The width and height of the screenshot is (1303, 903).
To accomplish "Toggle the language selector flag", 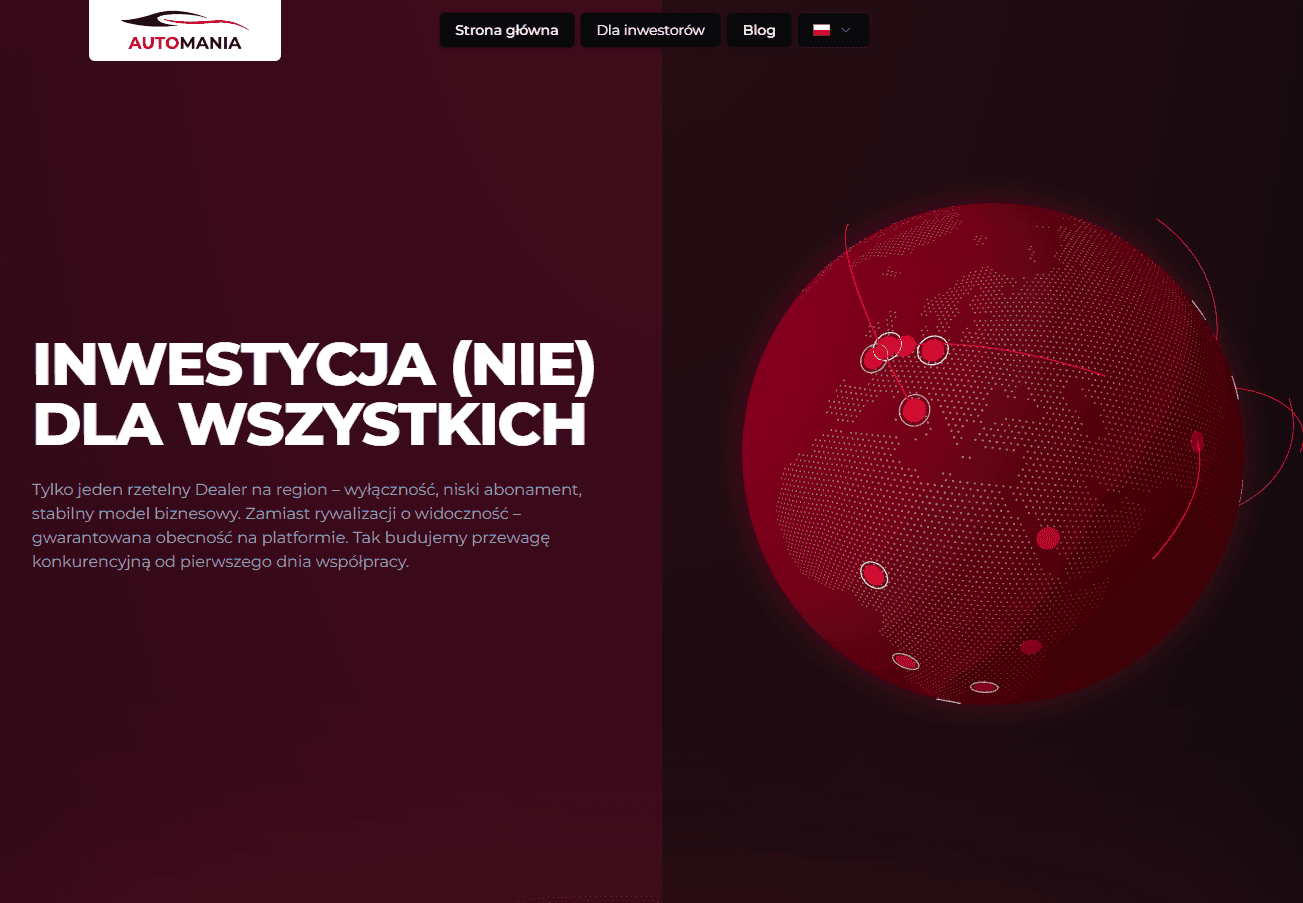I will pyautogui.click(x=820, y=30).
